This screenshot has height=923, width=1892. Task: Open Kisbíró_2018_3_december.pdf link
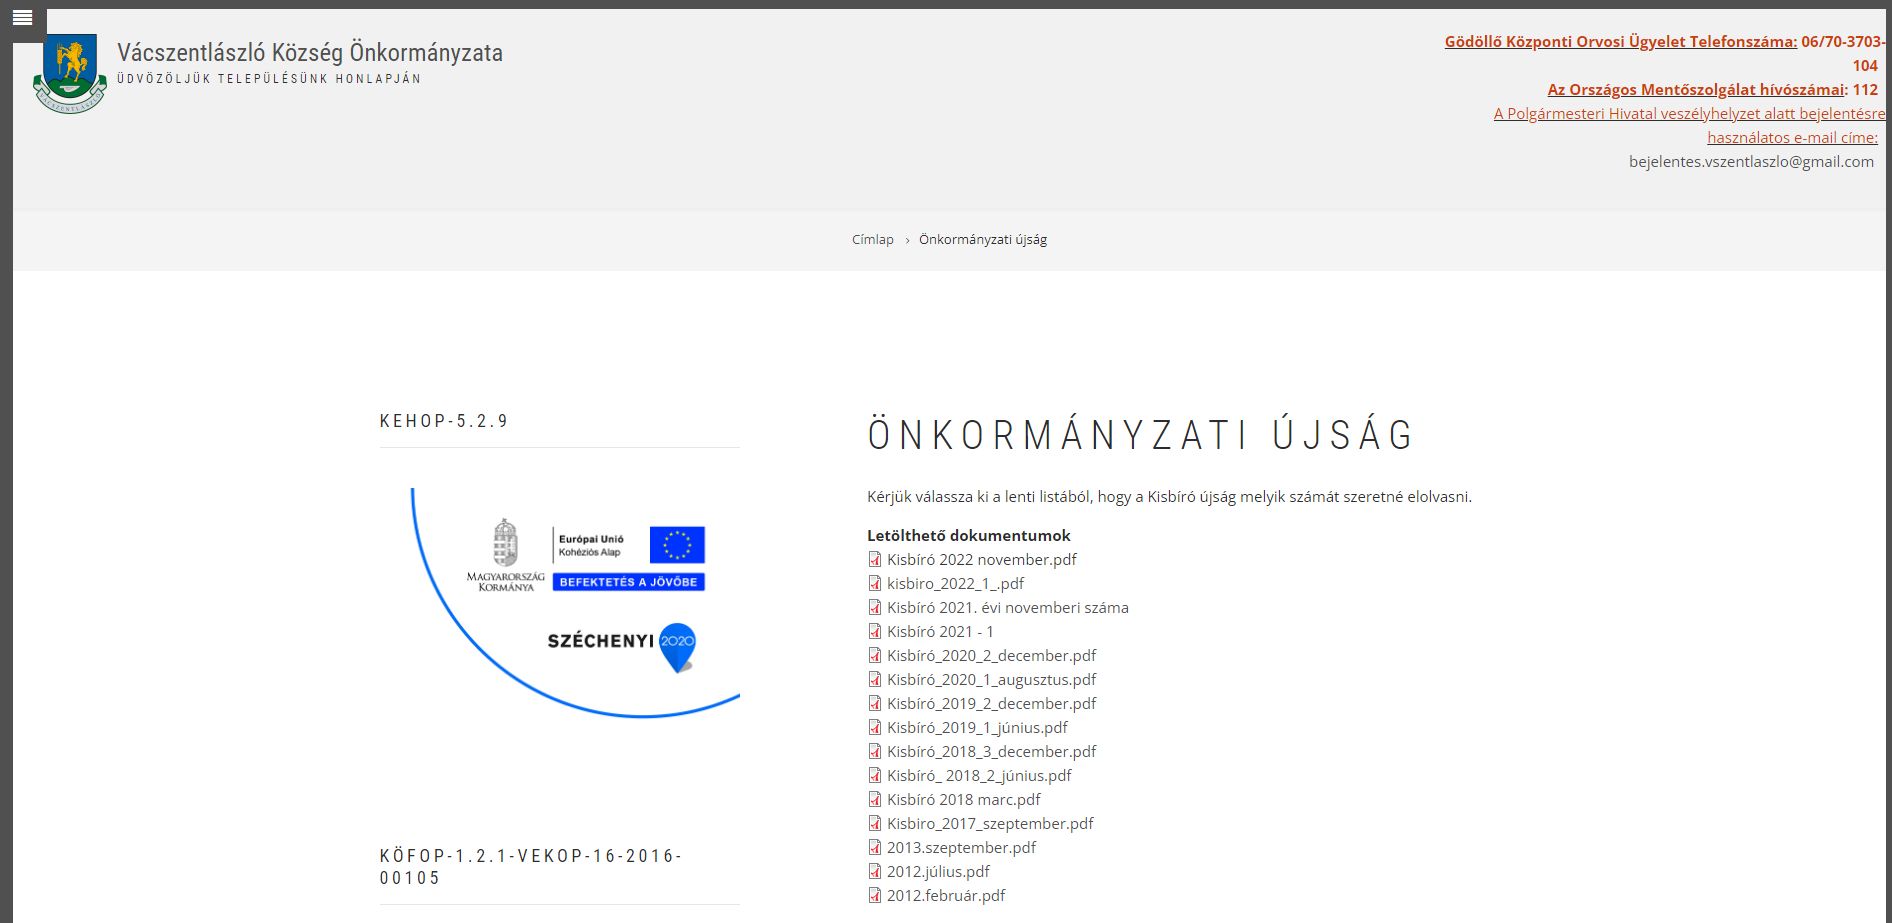[992, 751]
